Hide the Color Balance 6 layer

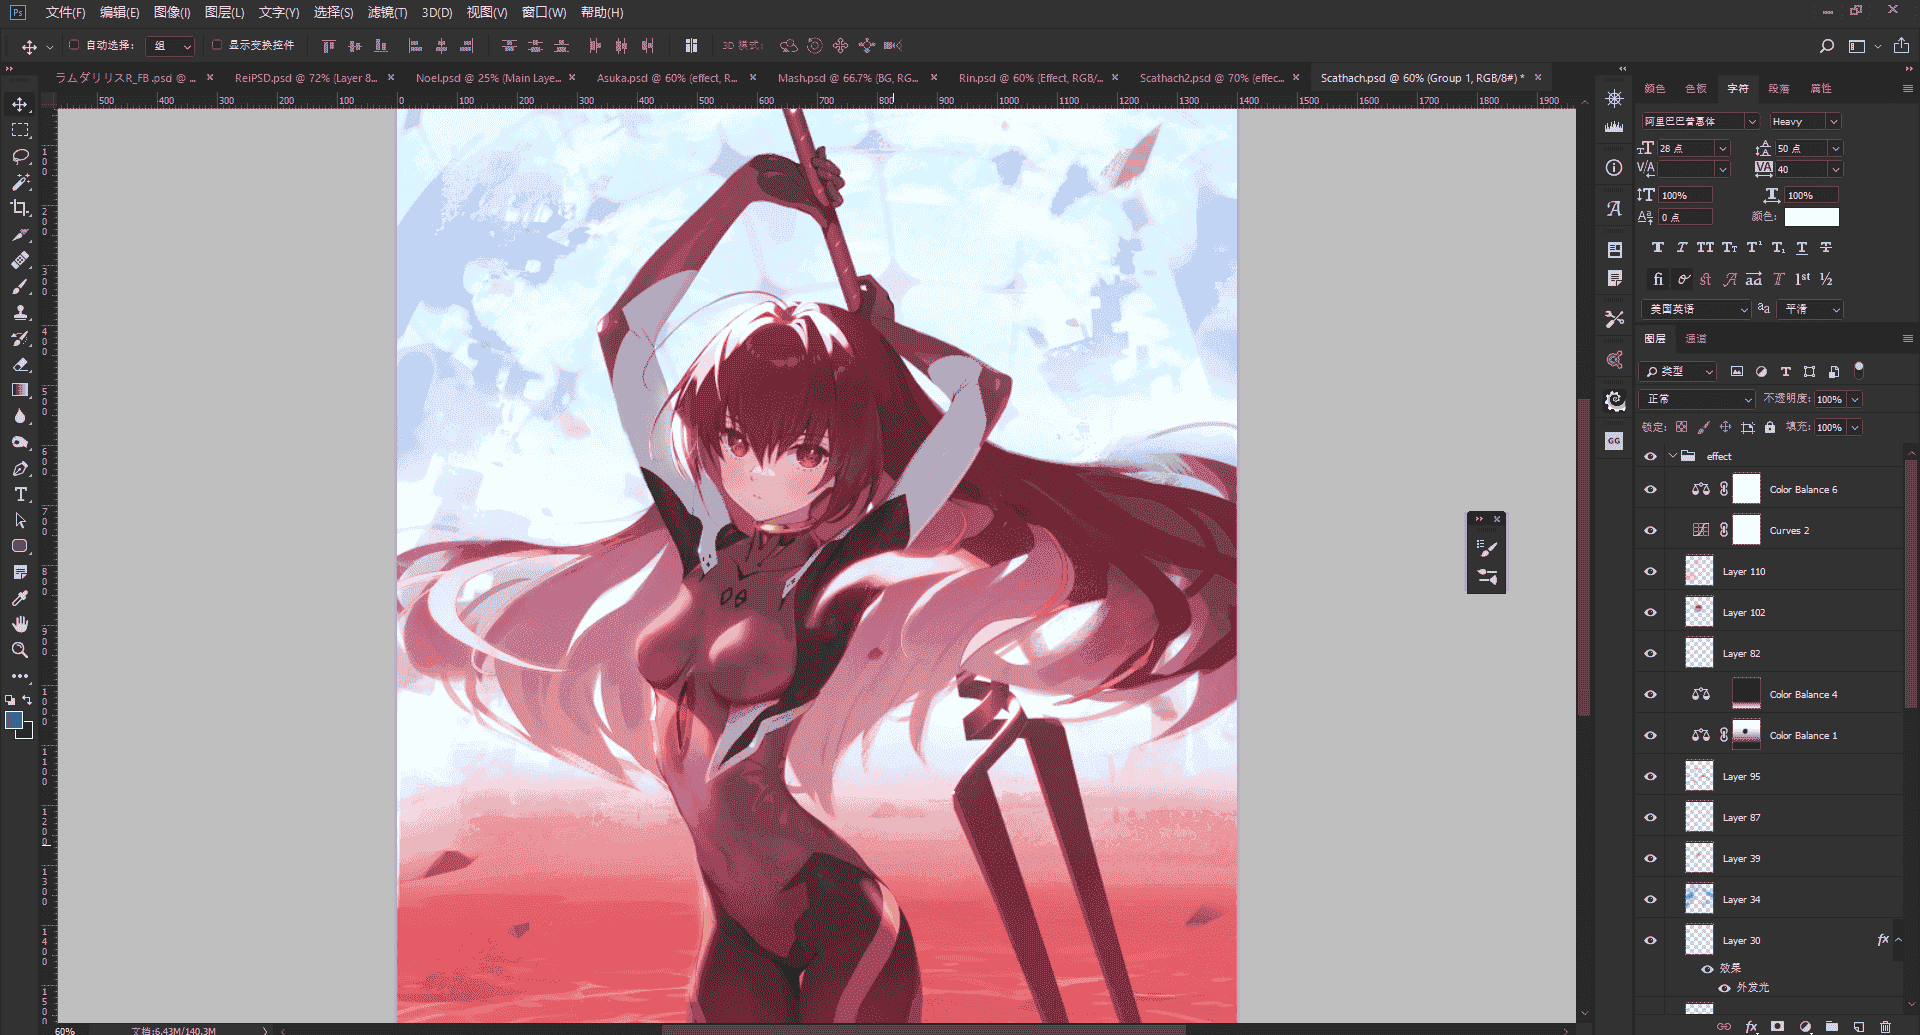(1651, 489)
